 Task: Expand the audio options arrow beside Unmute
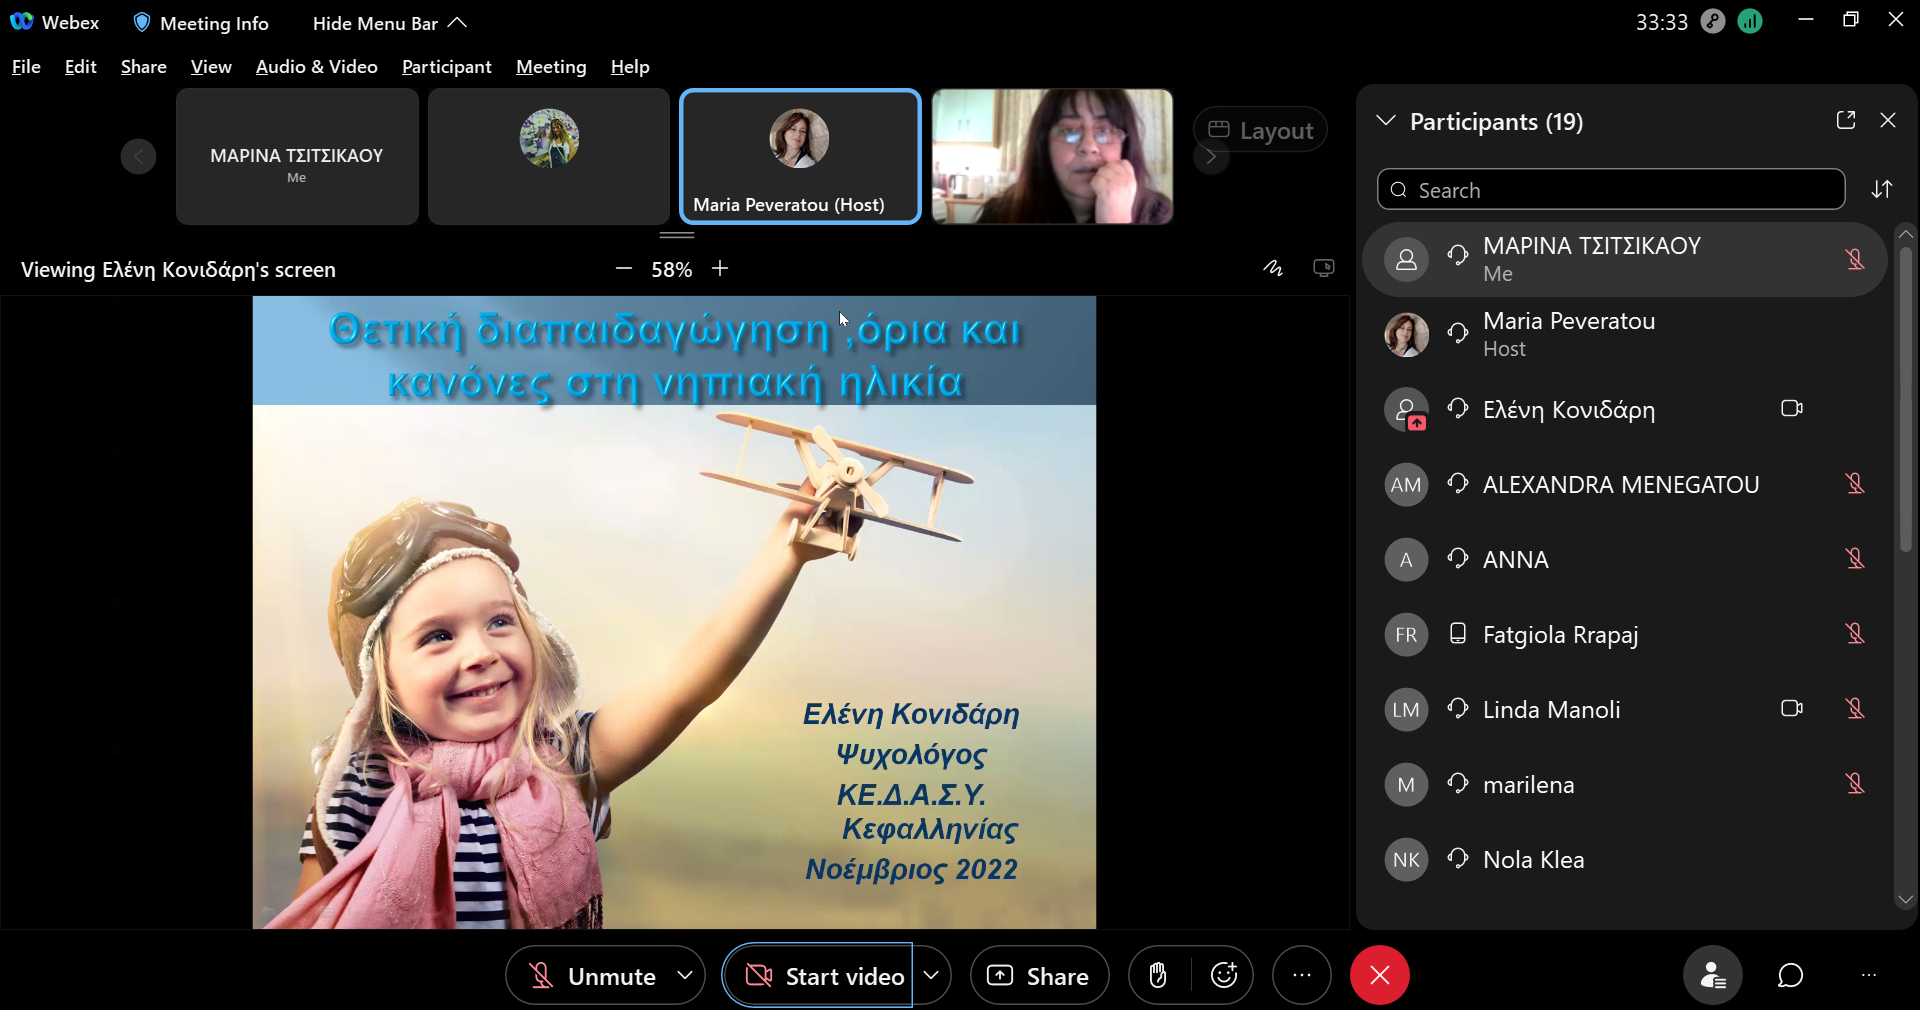coord(685,975)
